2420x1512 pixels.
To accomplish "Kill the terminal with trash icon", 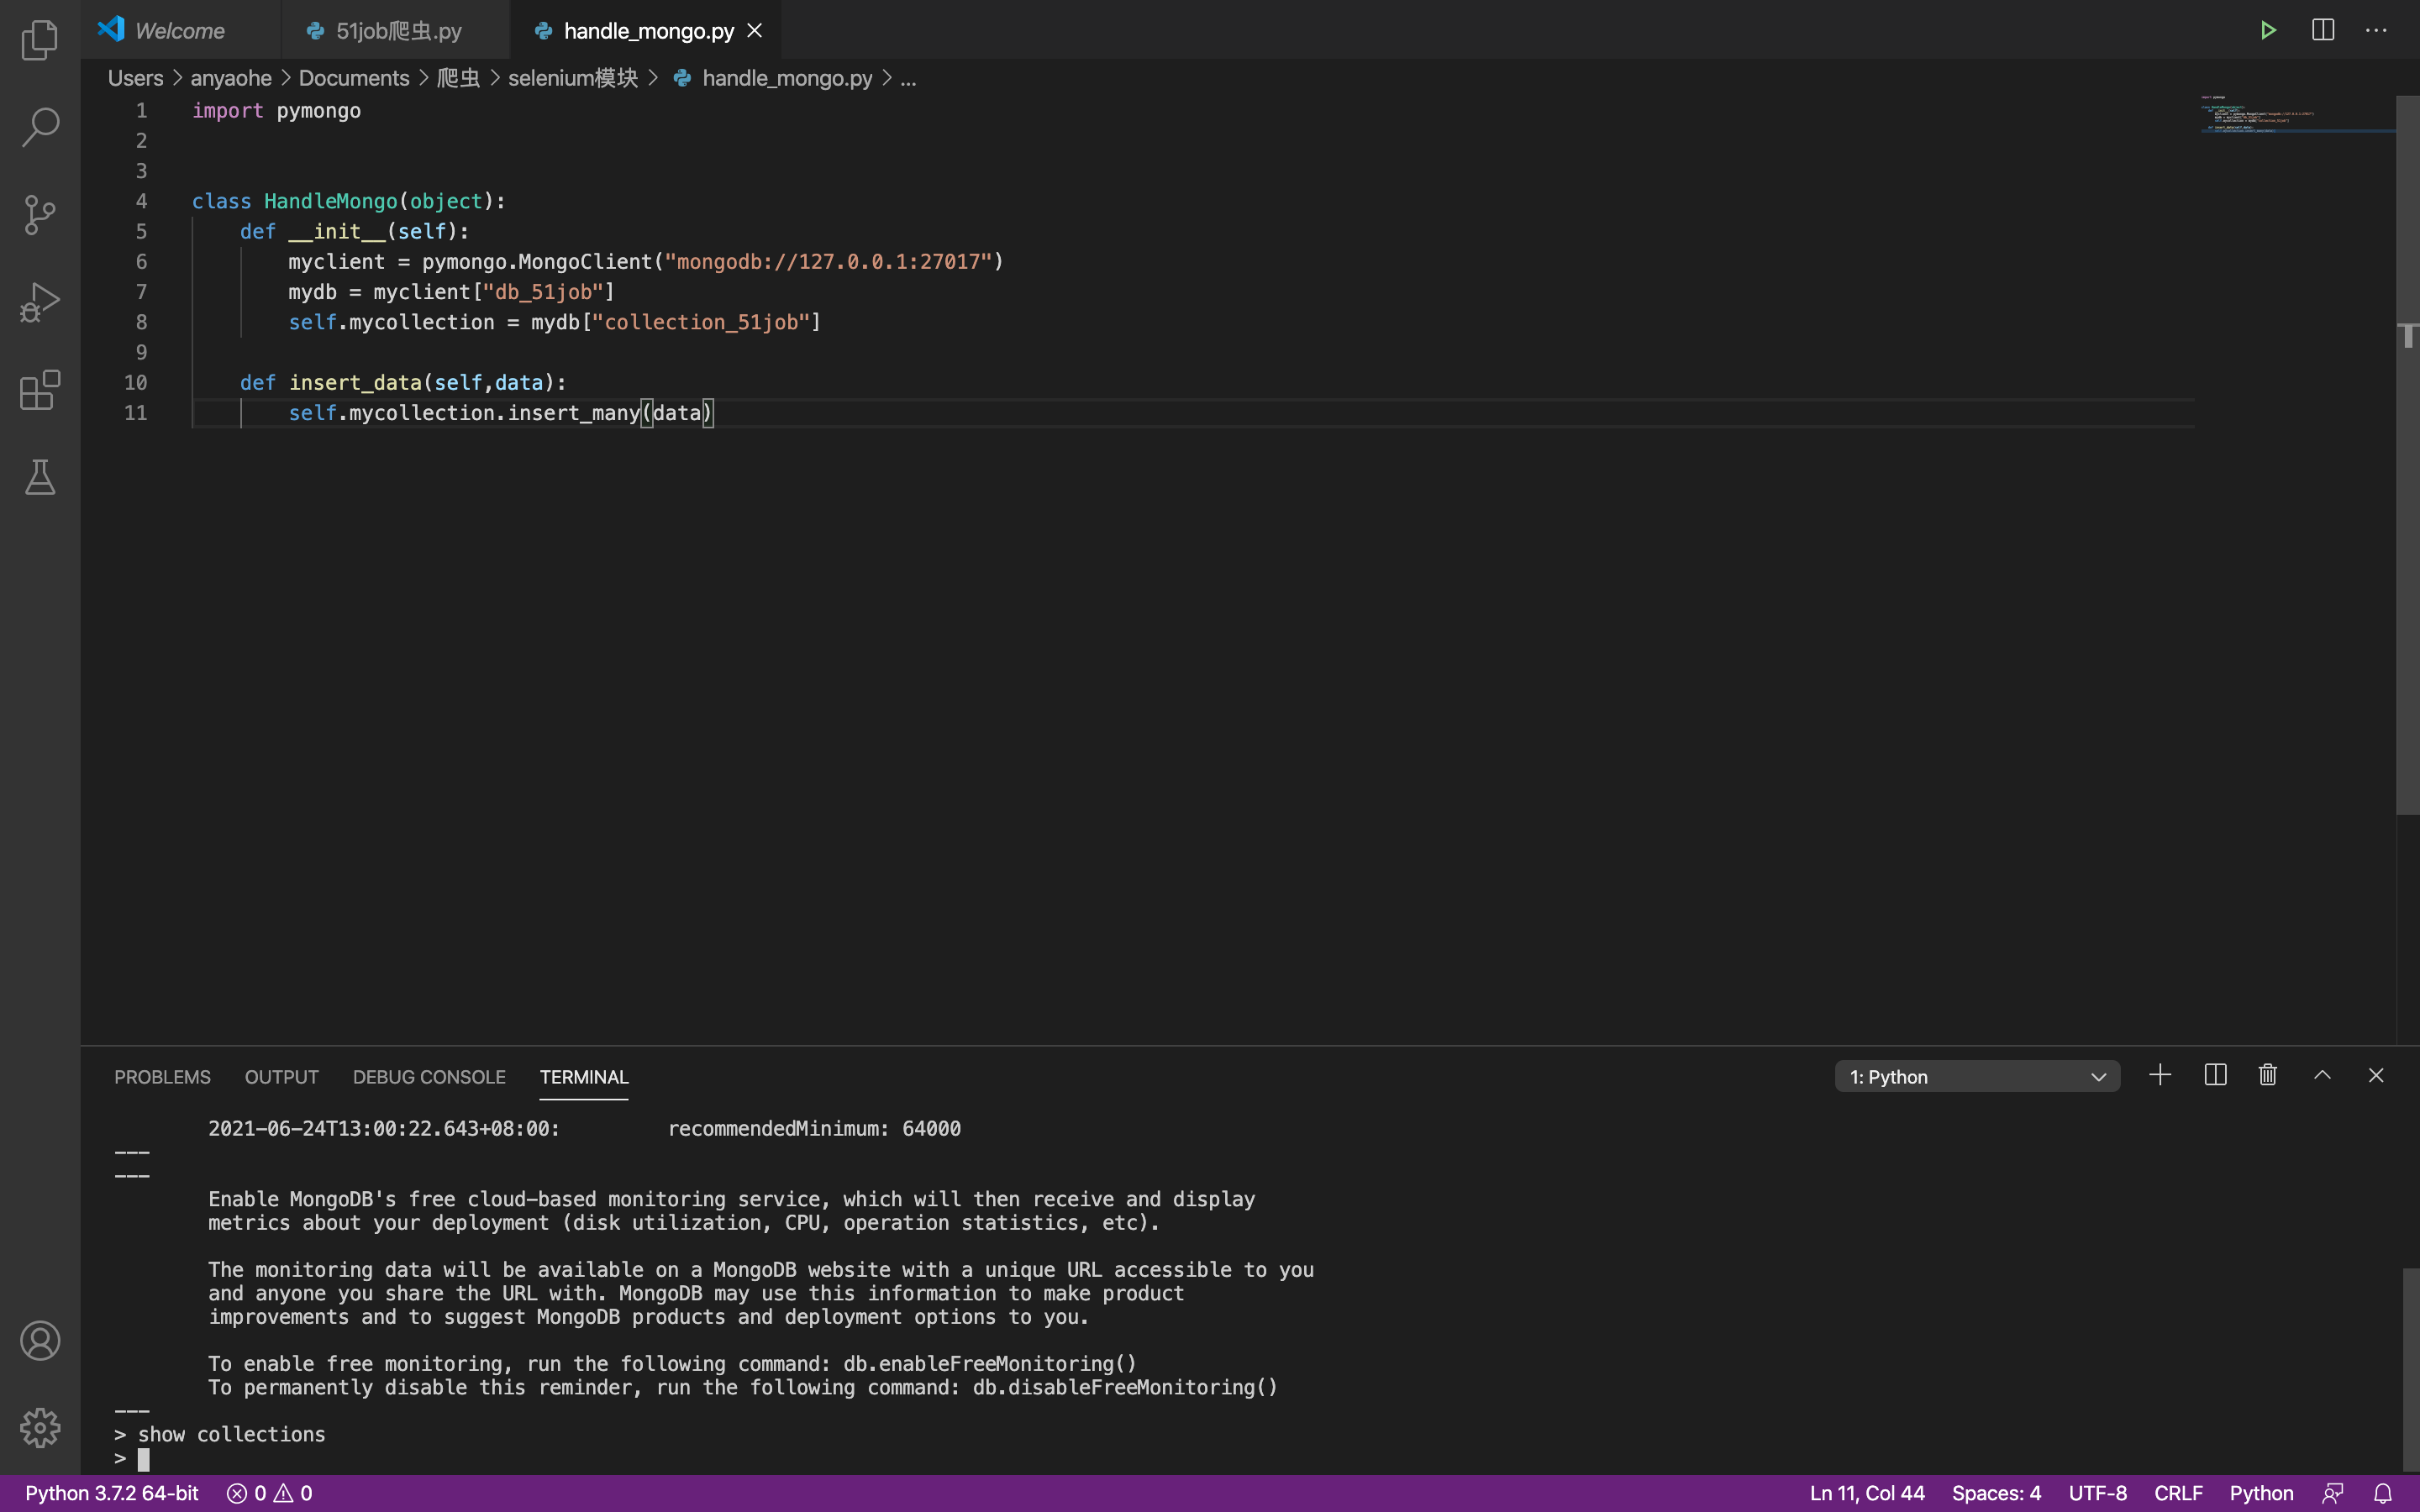I will (2268, 1075).
